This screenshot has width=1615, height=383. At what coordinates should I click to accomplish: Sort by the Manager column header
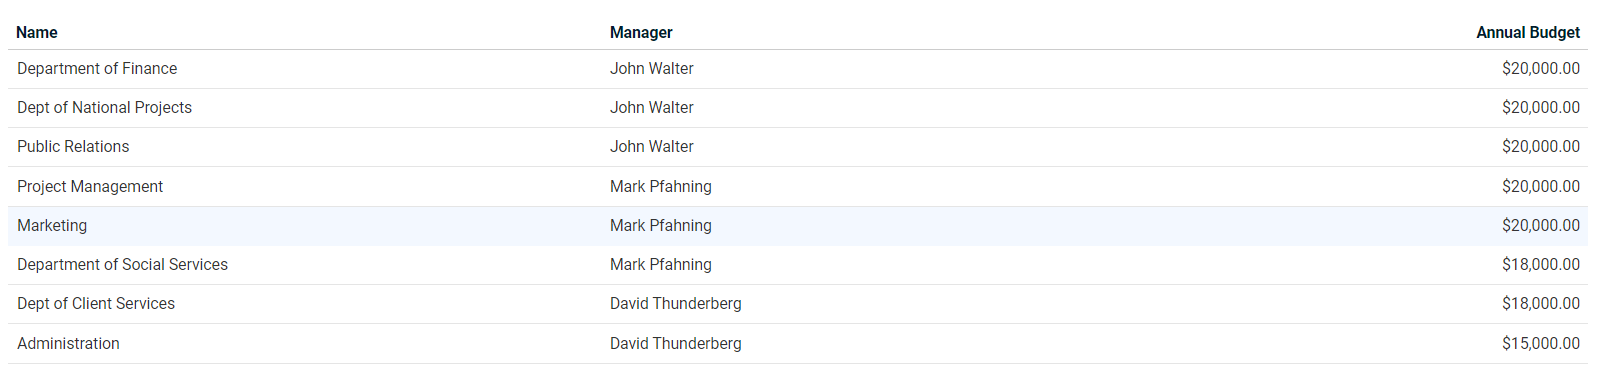click(x=641, y=32)
